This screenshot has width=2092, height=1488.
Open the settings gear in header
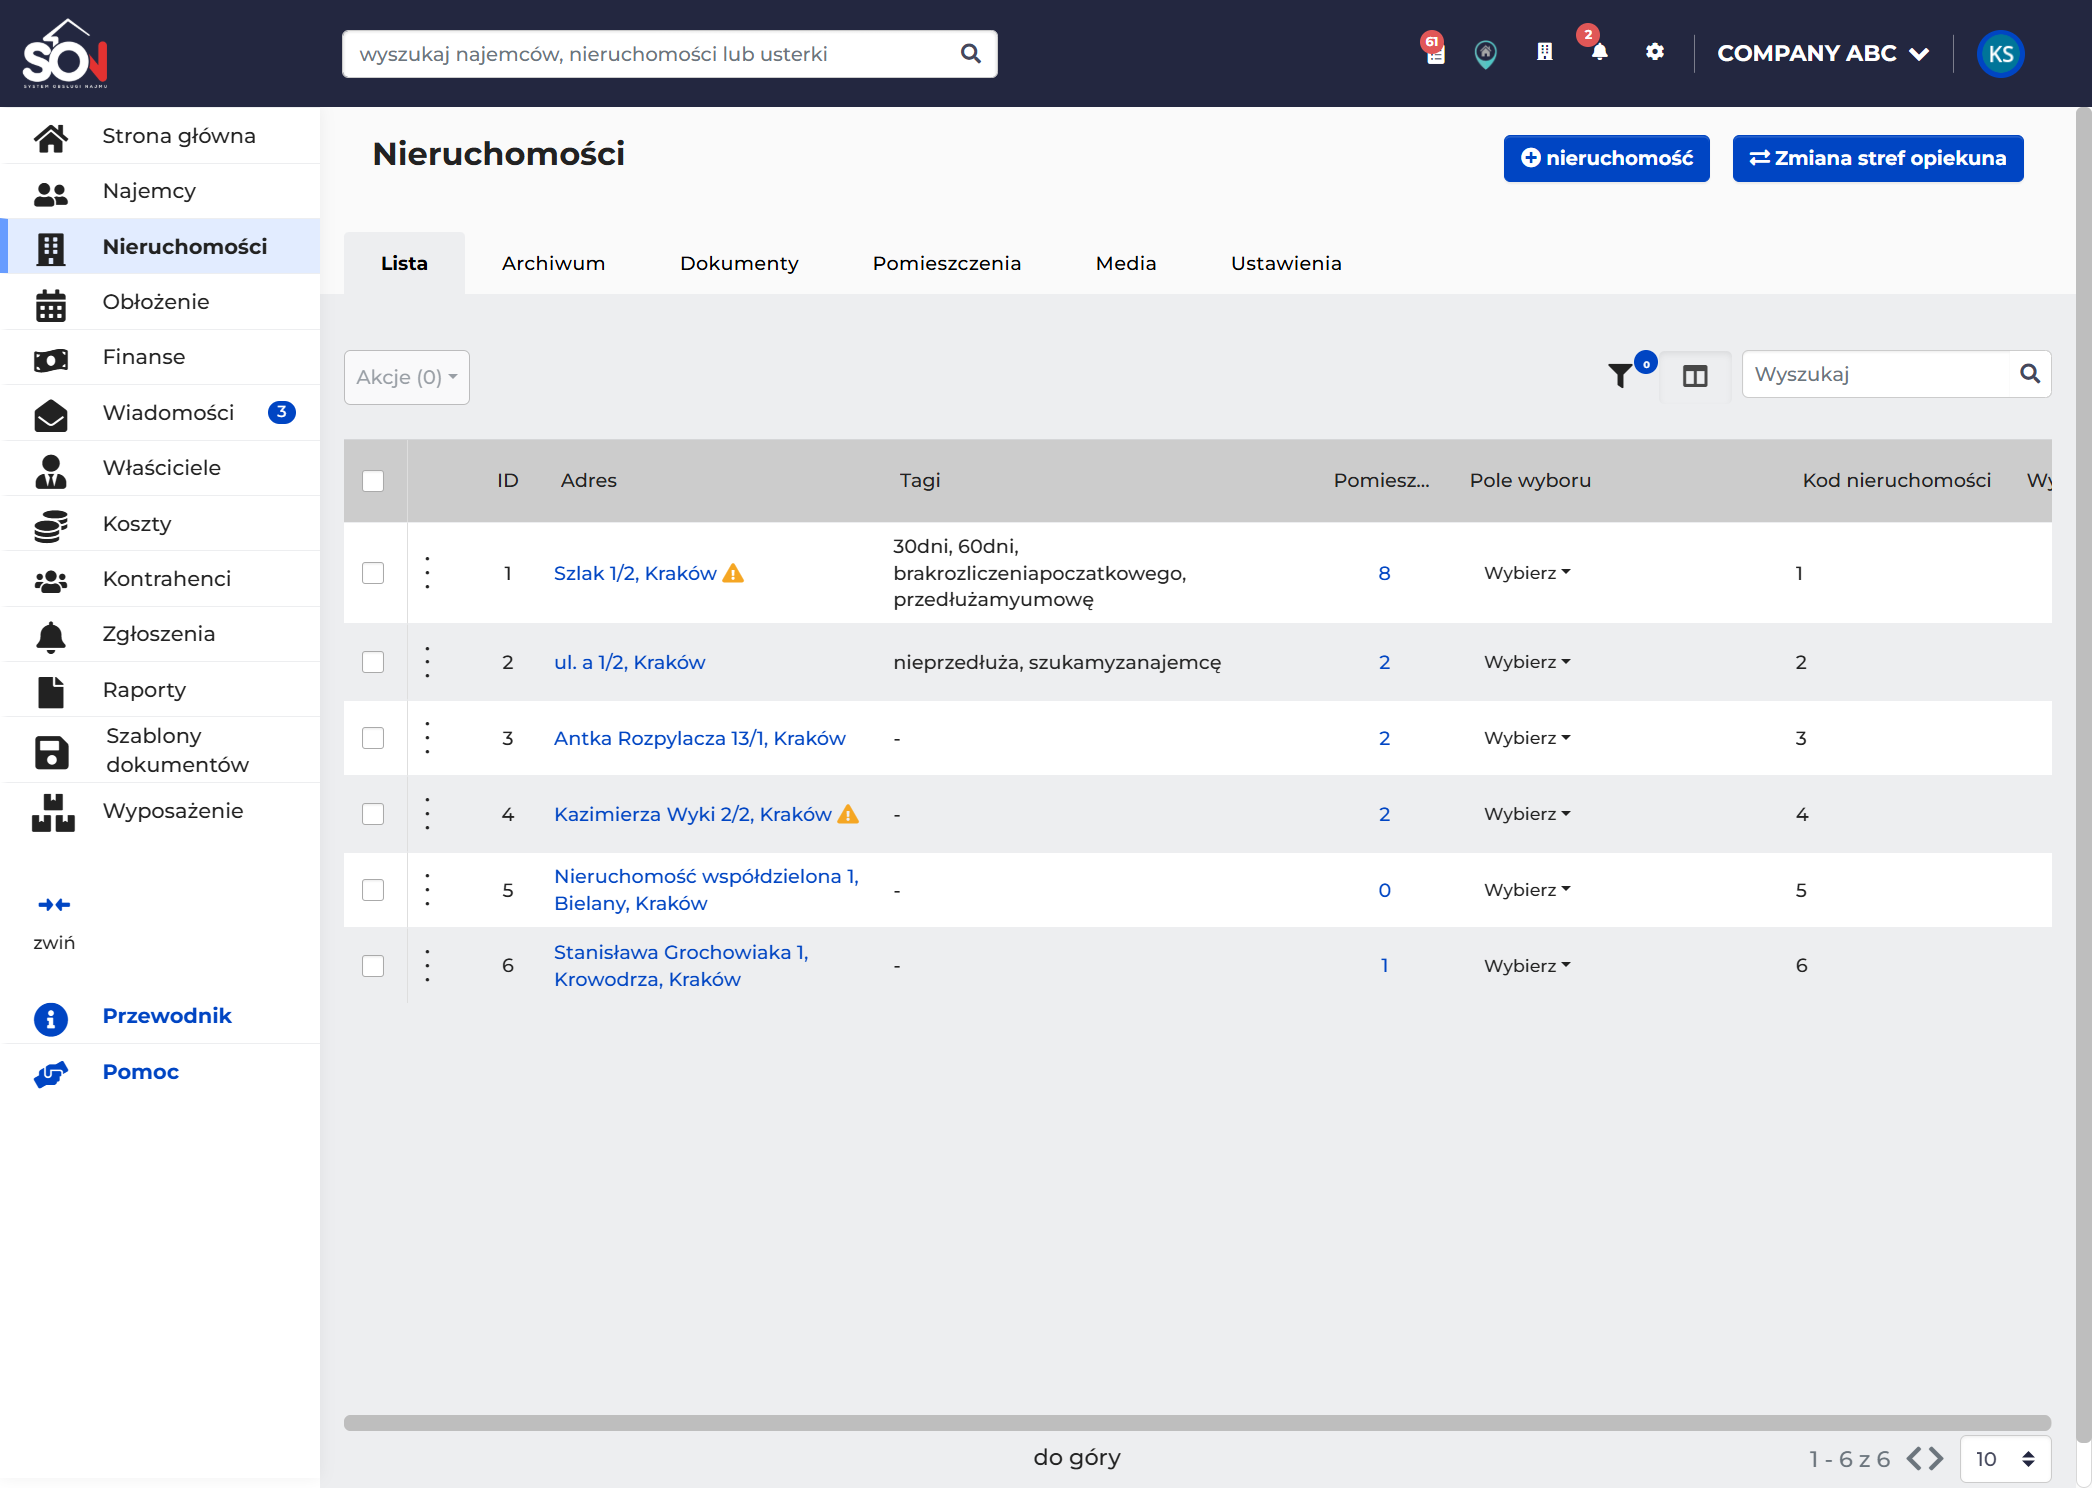coord(1655,52)
